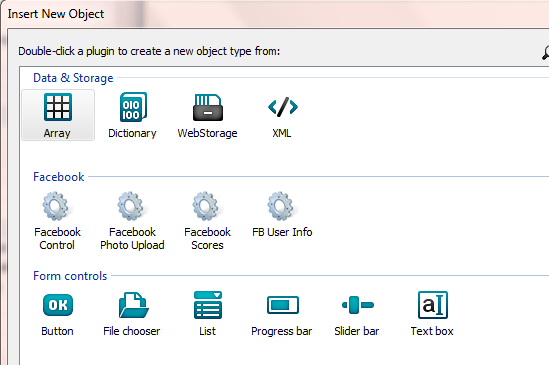Click the search magnifier icon
Viewport: 549px width, 365px height.
(545, 53)
